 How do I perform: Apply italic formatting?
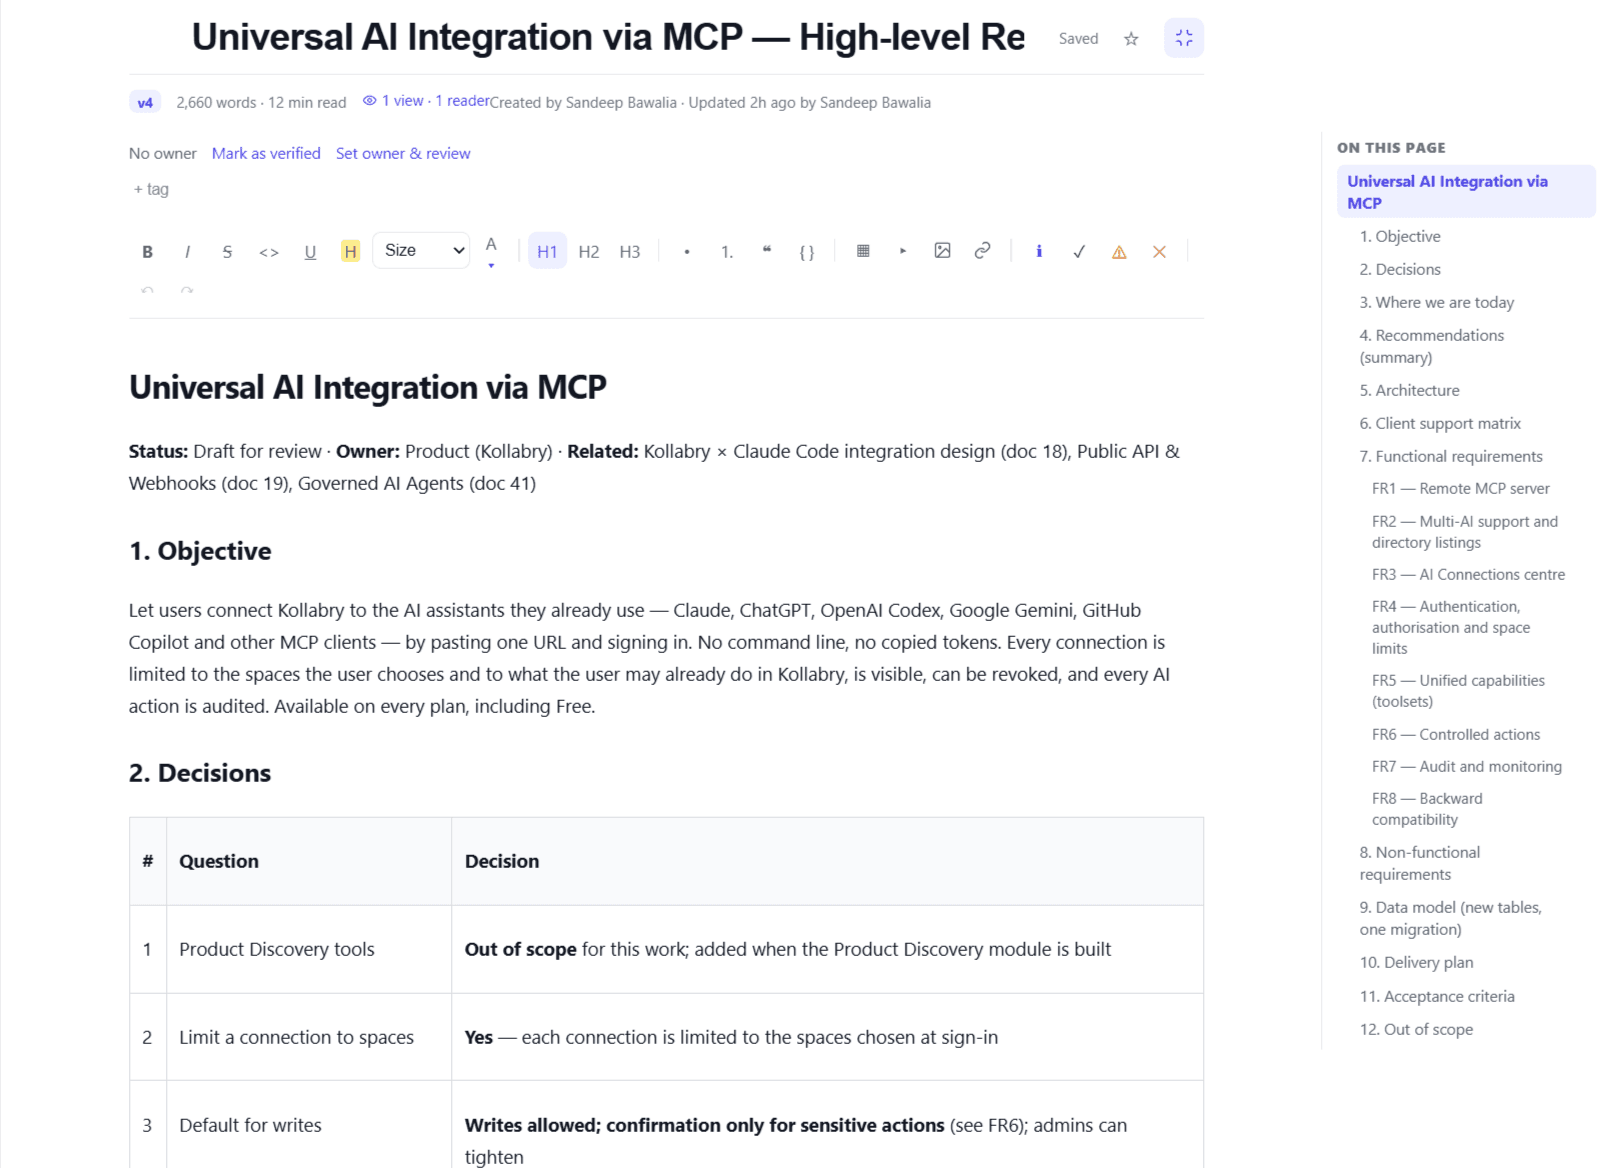point(187,252)
